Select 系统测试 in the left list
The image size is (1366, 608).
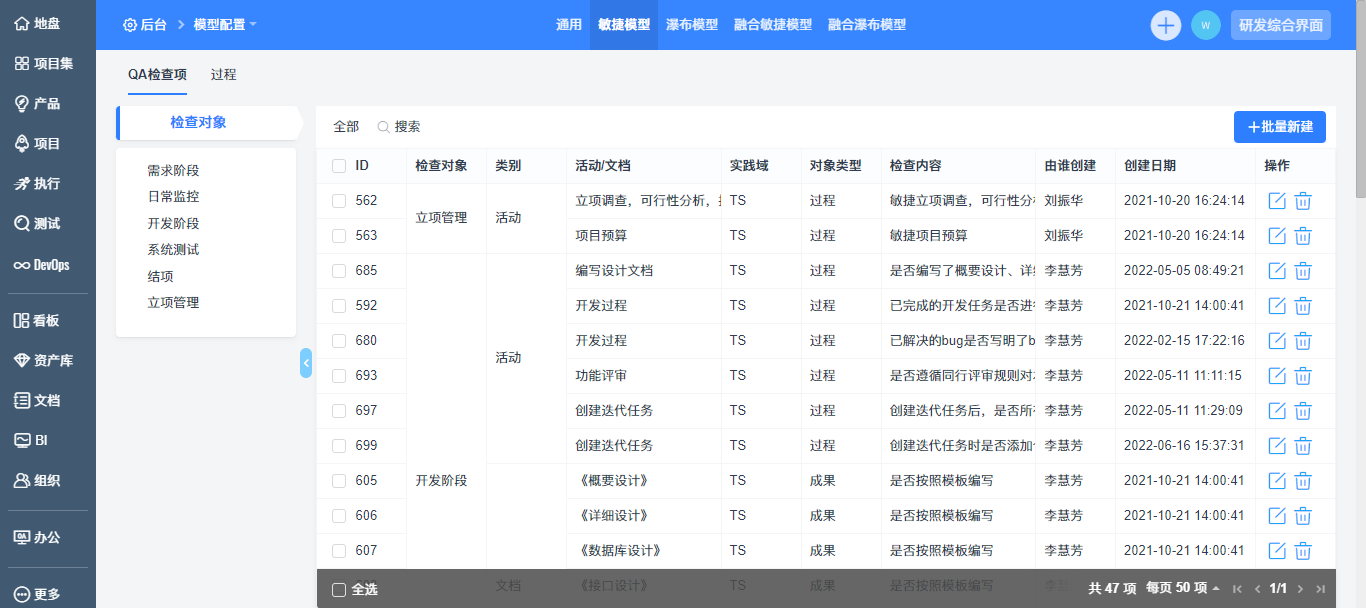tap(173, 250)
